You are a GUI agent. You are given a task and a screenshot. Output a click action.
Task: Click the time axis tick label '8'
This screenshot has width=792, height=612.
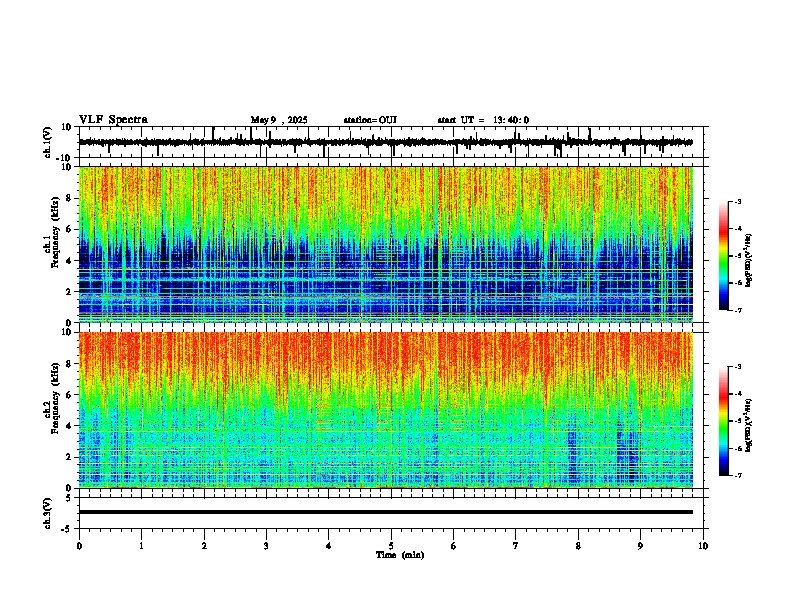(578, 546)
